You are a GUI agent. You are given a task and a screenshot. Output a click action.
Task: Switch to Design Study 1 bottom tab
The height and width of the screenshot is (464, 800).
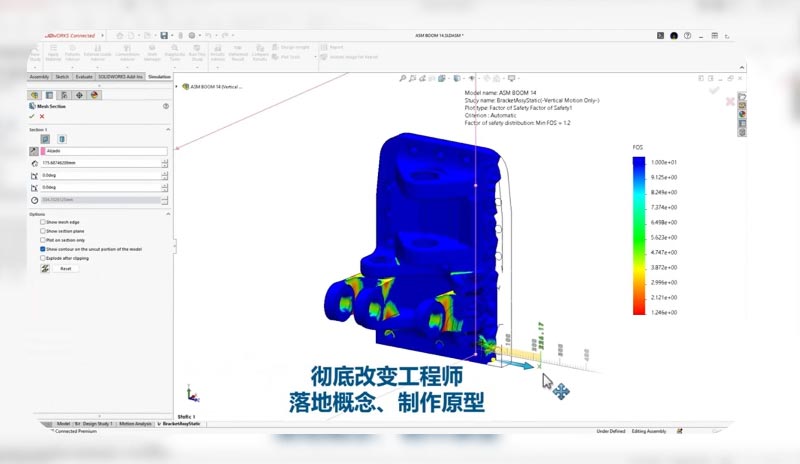94,424
